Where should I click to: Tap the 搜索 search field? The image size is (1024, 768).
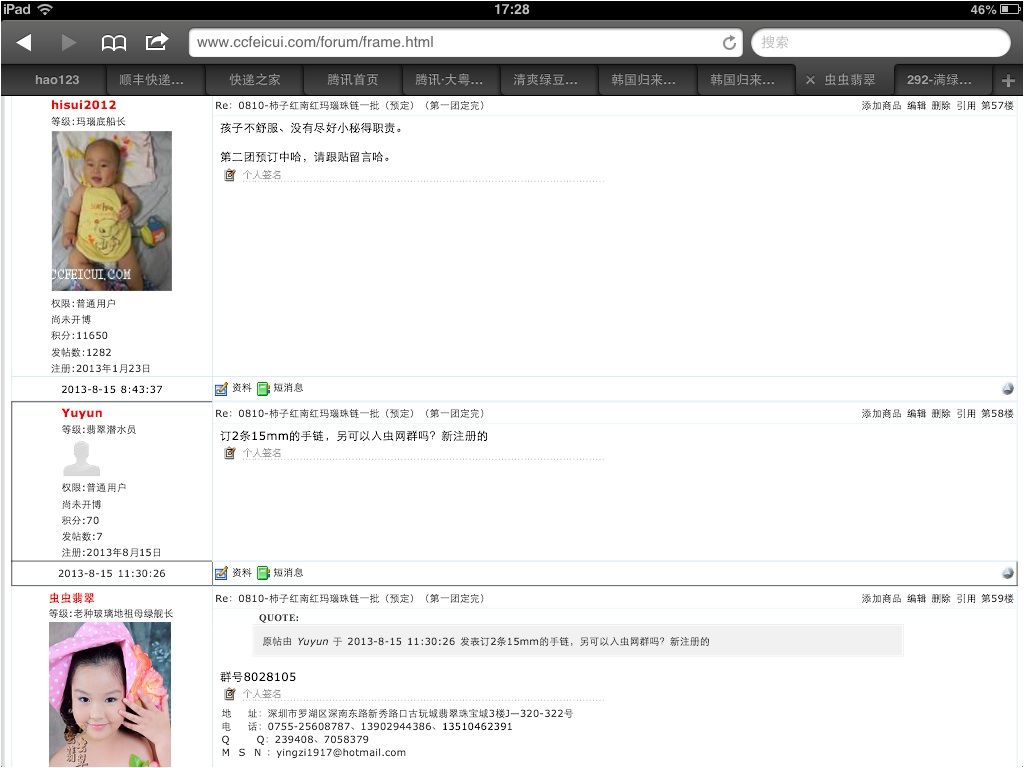point(880,42)
